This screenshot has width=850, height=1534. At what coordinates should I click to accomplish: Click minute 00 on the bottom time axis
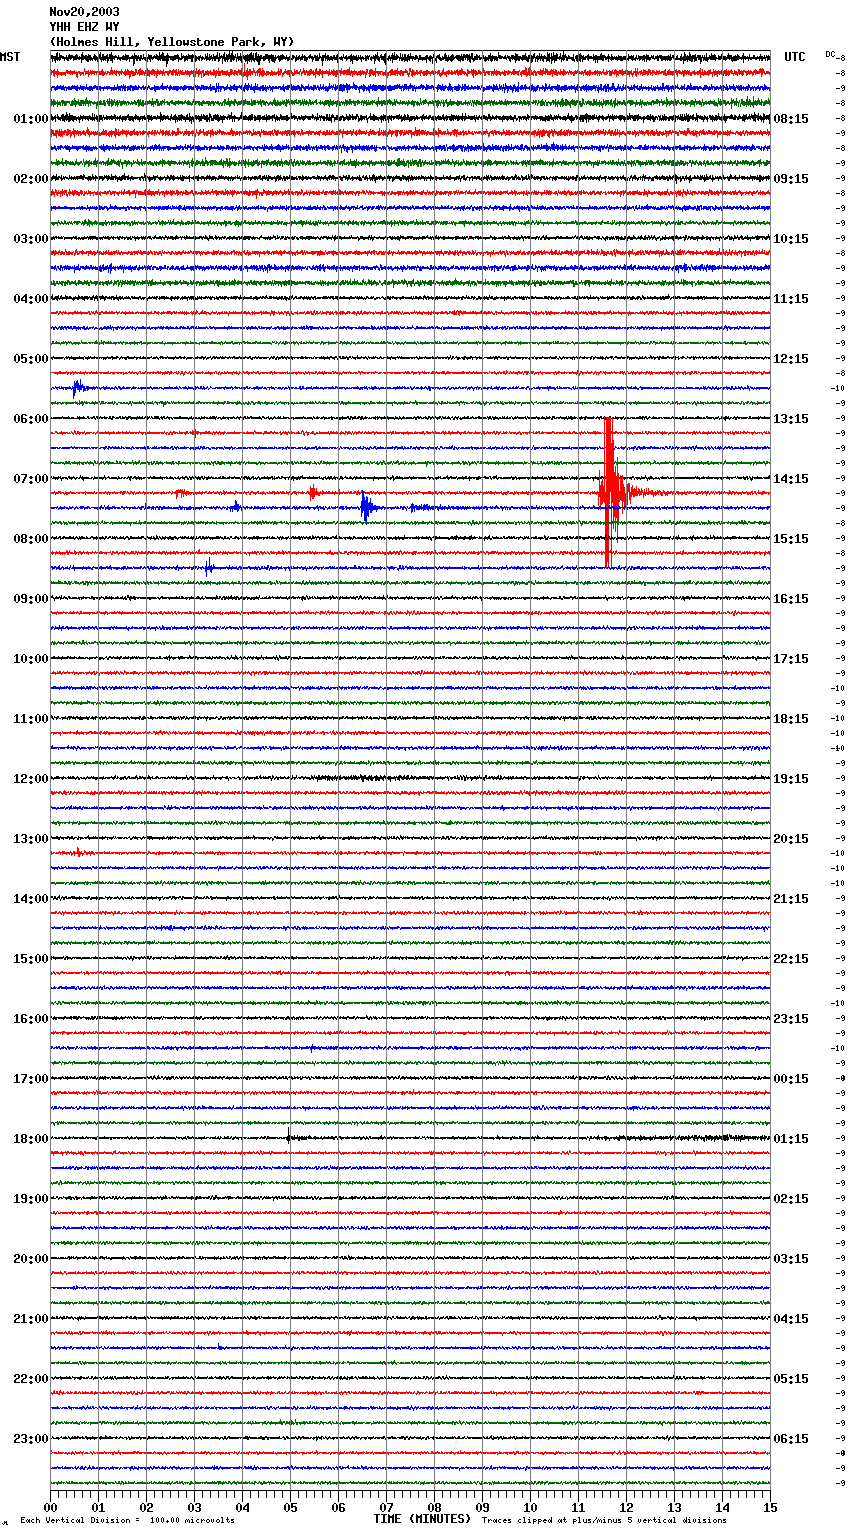(x=51, y=1507)
